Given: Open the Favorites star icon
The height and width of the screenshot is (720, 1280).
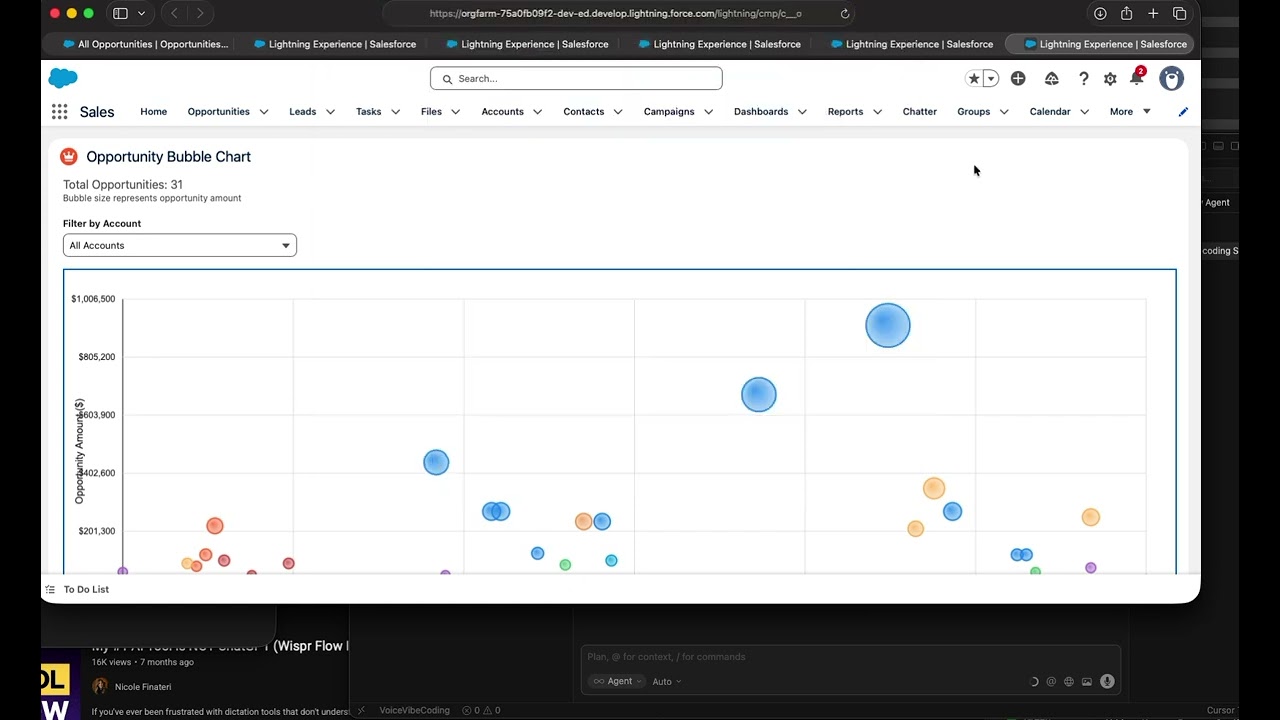Looking at the screenshot, I should [x=974, y=78].
